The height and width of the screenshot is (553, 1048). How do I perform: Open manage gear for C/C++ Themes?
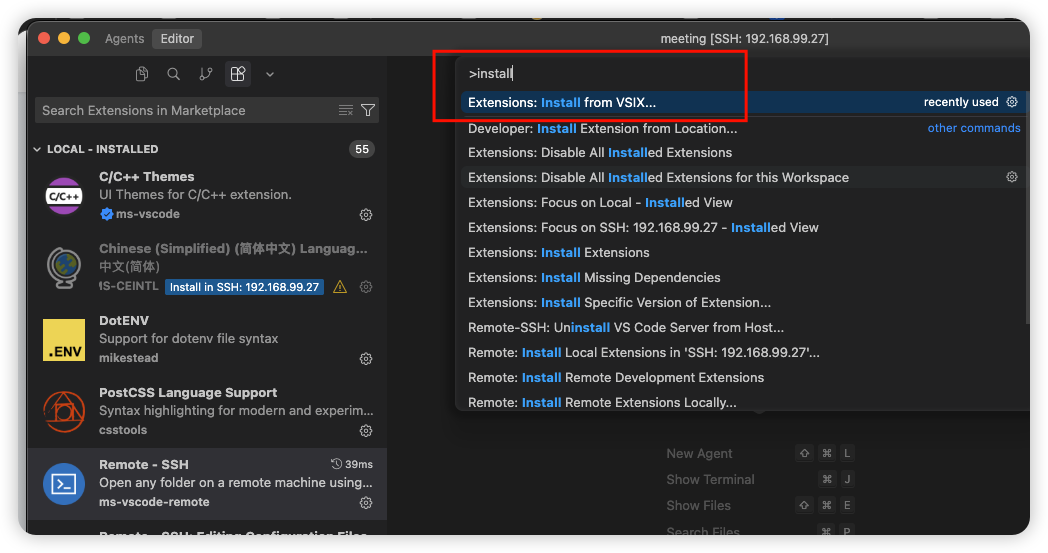(366, 215)
